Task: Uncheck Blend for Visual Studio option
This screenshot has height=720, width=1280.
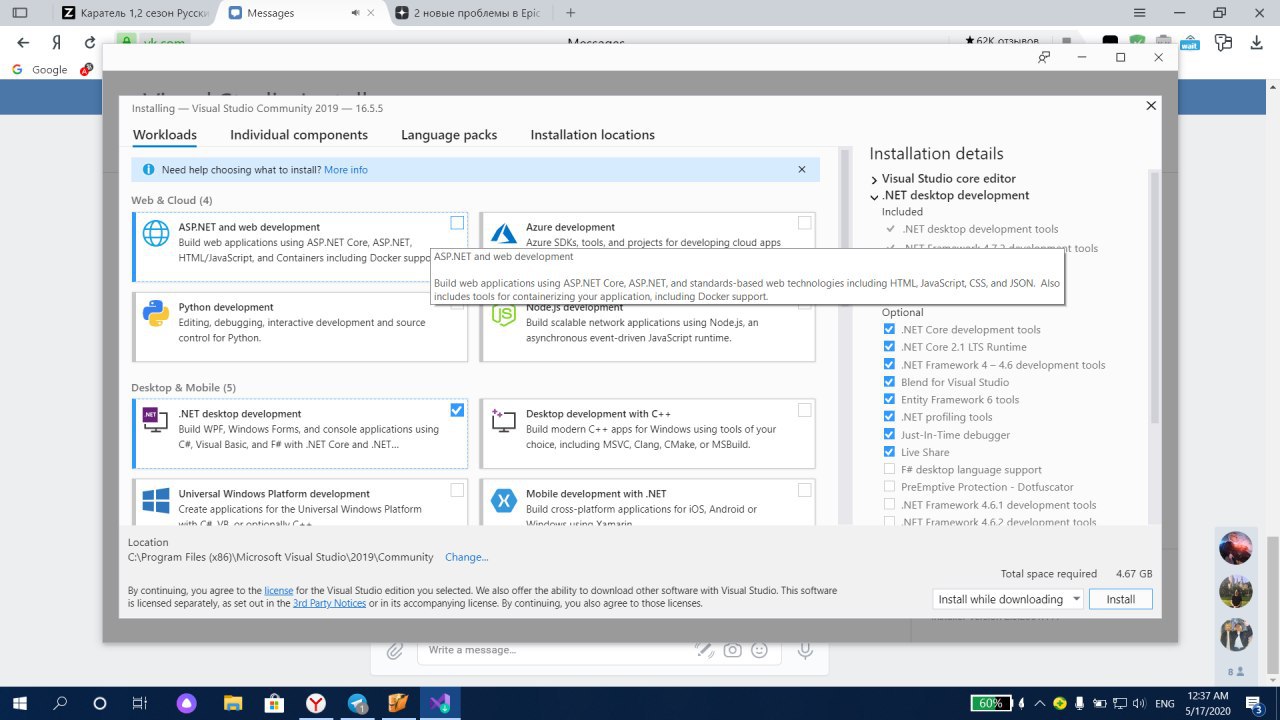Action: [889, 382]
